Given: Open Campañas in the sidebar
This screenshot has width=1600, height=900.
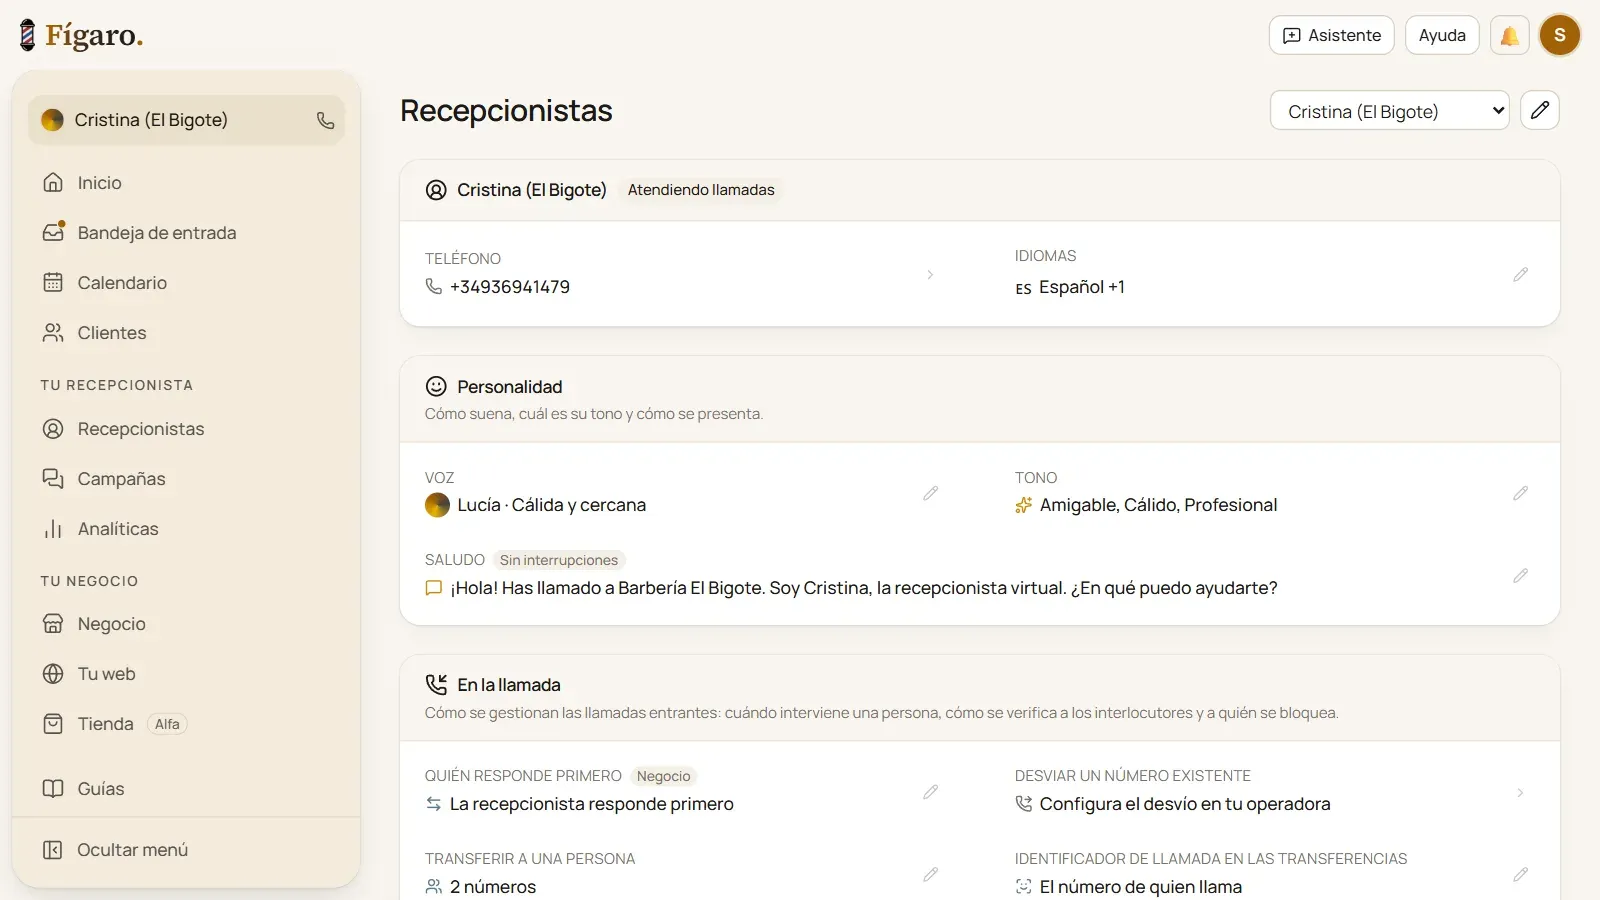Looking at the screenshot, I should click(x=186, y=479).
